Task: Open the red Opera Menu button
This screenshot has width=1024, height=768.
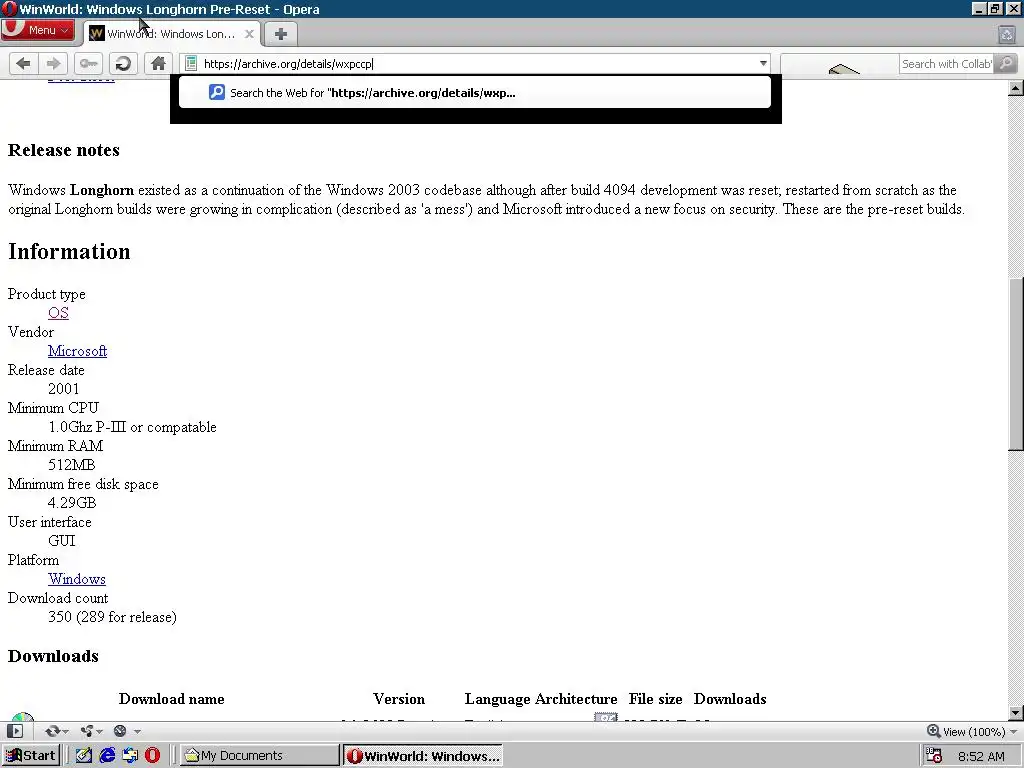Action: [x=37, y=30]
